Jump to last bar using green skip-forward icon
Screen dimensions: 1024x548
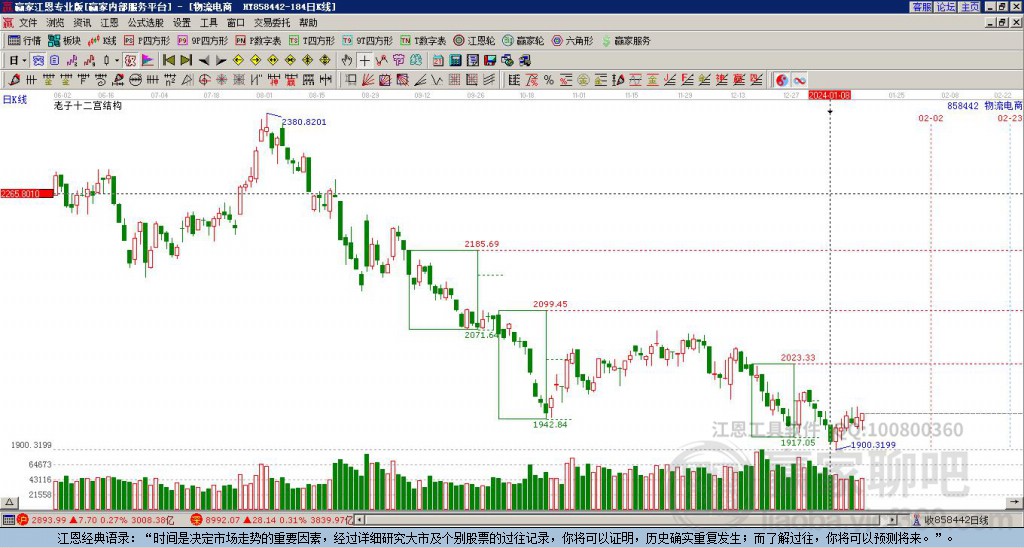[x=186, y=60]
